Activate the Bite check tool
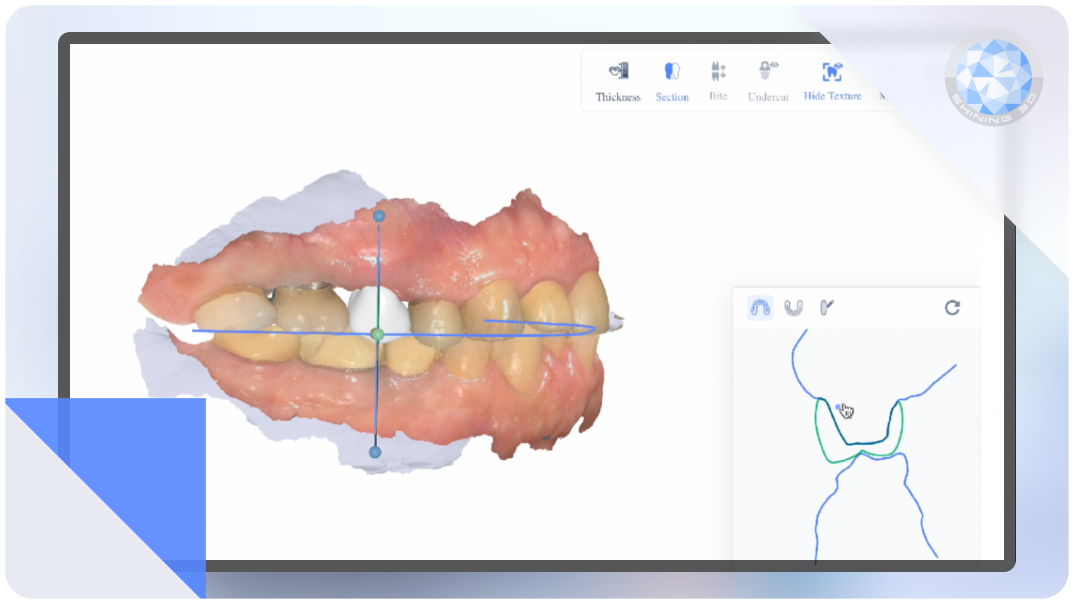1074x604 pixels. point(718,80)
